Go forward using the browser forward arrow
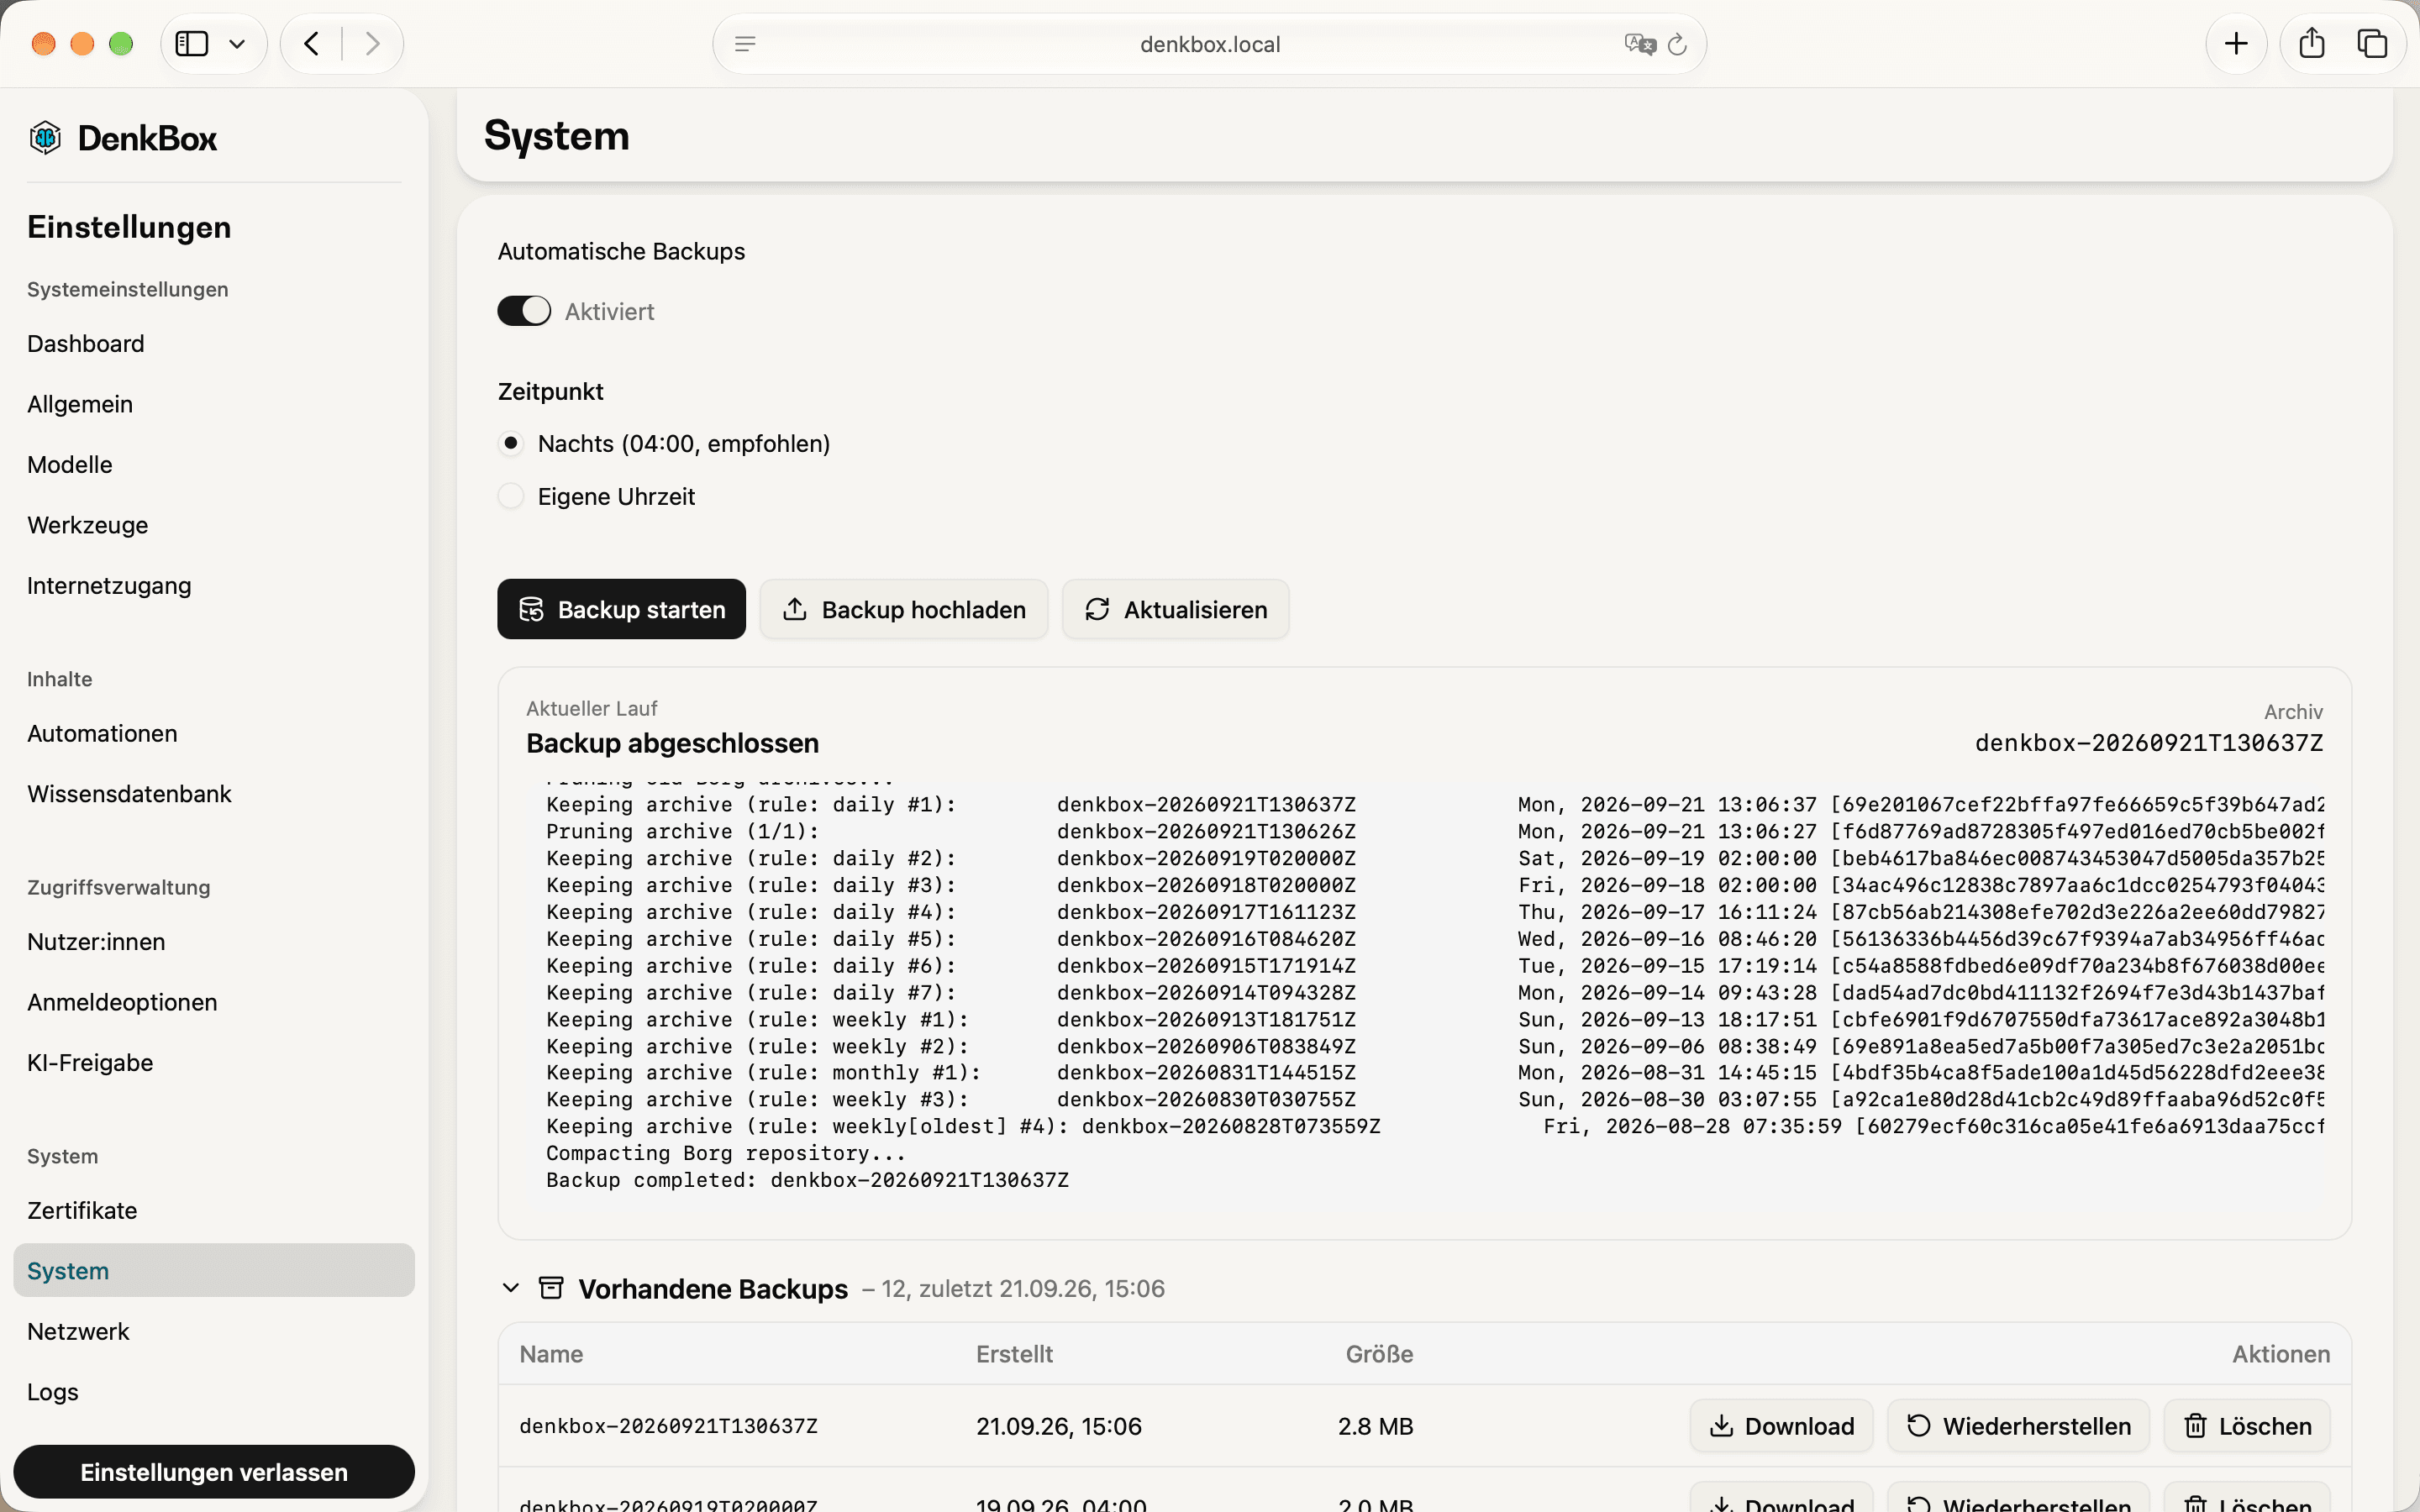This screenshot has width=2420, height=1512. pyautogui.click(x=372, y=44)
